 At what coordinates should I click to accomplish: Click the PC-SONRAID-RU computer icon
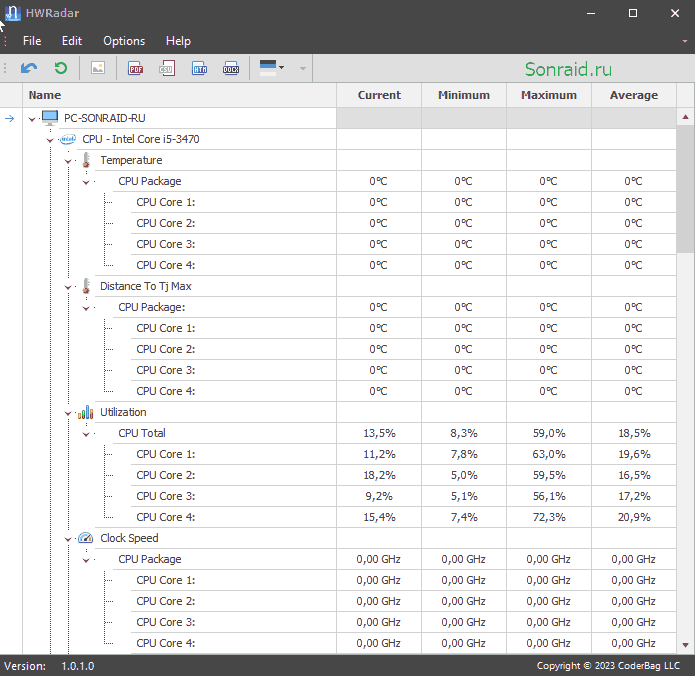[50, 118]
